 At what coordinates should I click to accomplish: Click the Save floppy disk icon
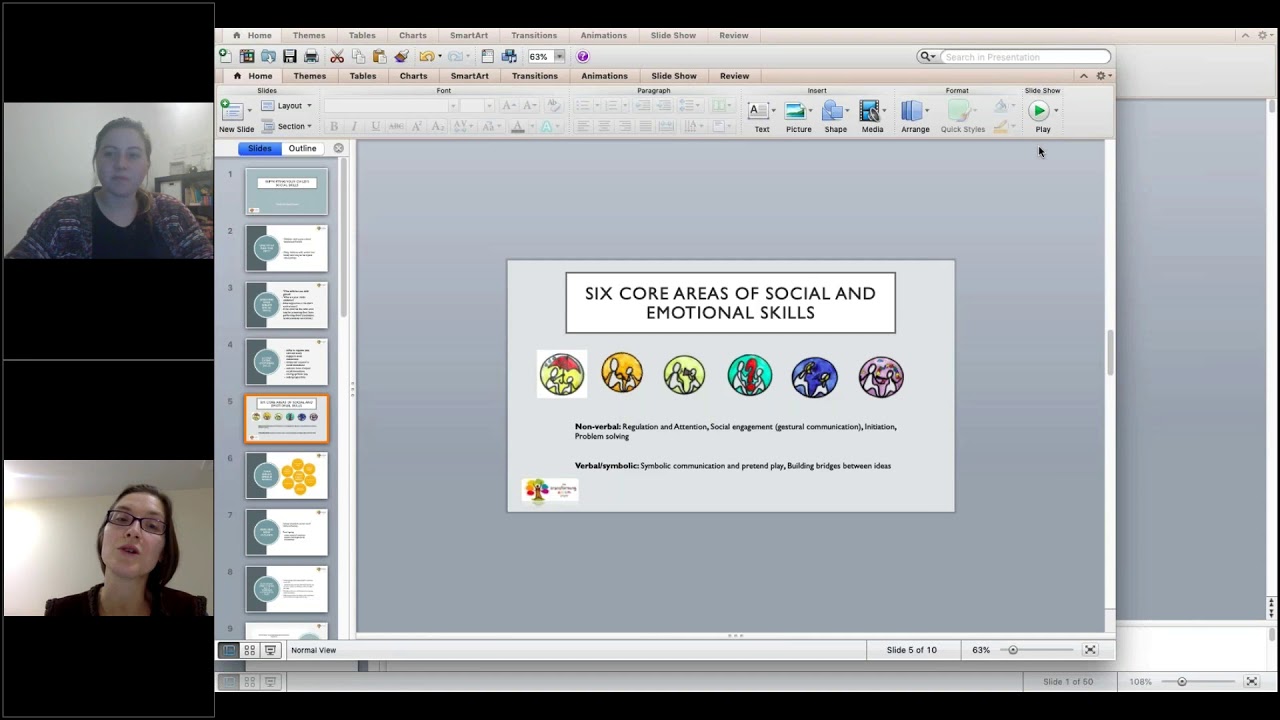coord(289,57)
